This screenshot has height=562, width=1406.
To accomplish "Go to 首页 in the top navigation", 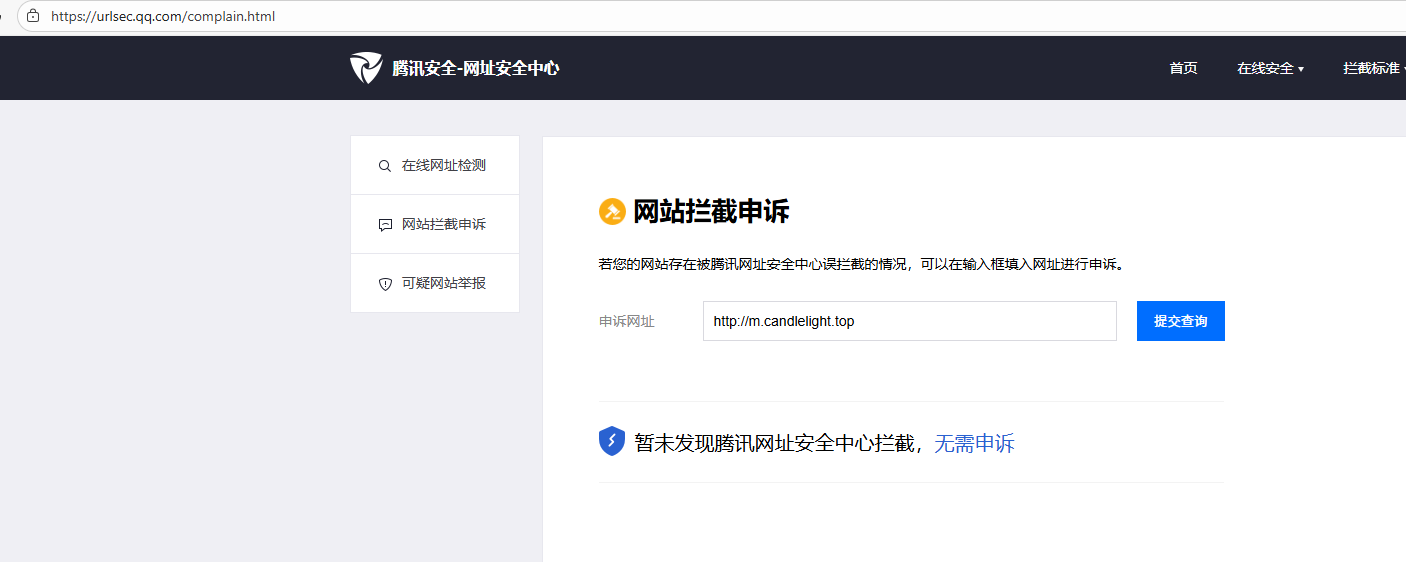I will [1183, 68].
